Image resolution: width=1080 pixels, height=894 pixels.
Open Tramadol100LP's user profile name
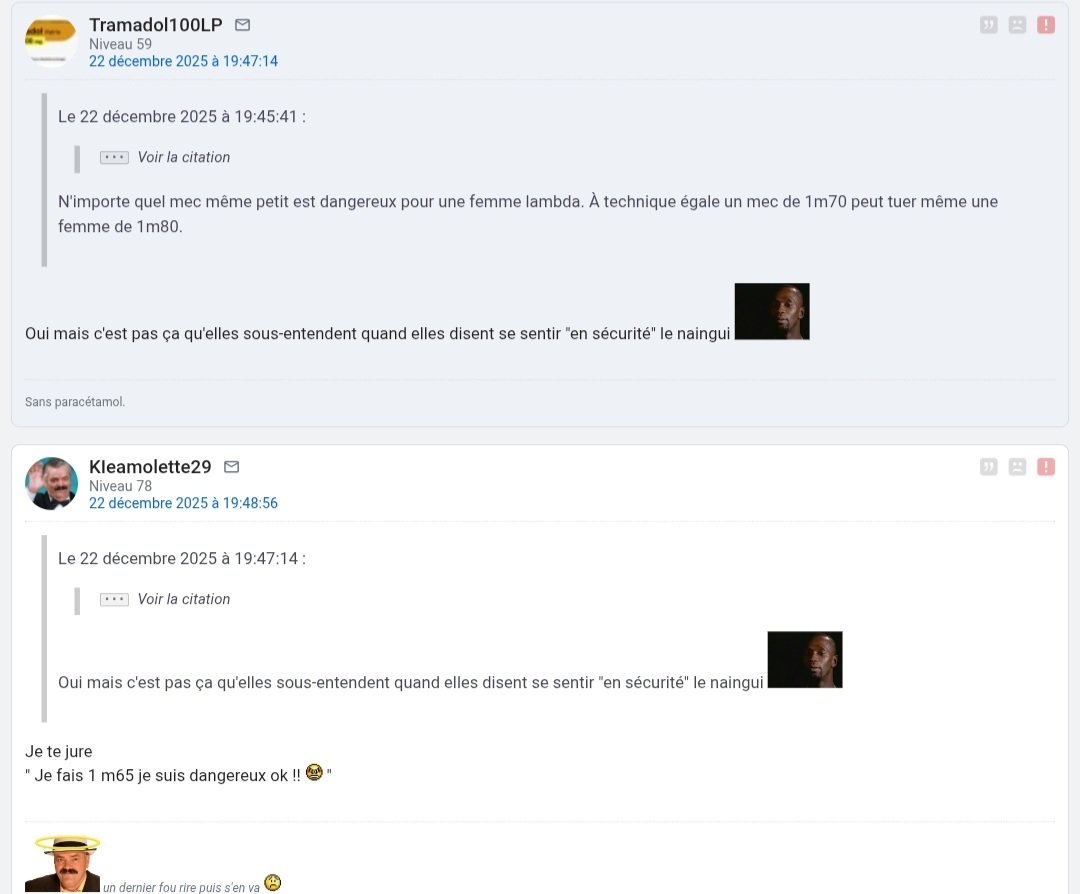point(156,25)
